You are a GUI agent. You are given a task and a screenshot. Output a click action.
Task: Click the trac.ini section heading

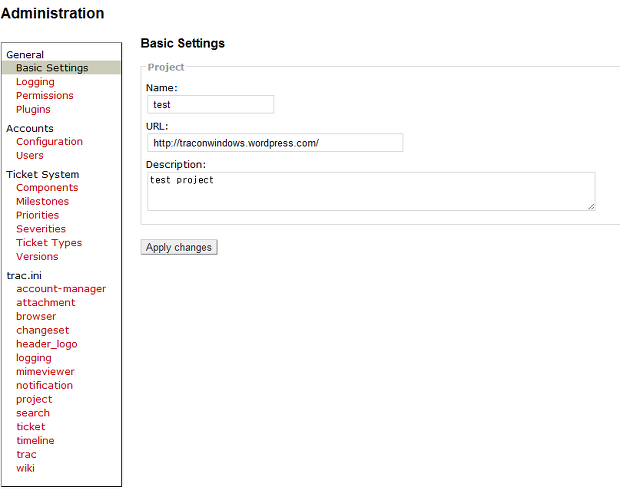[x=24, y=276]
